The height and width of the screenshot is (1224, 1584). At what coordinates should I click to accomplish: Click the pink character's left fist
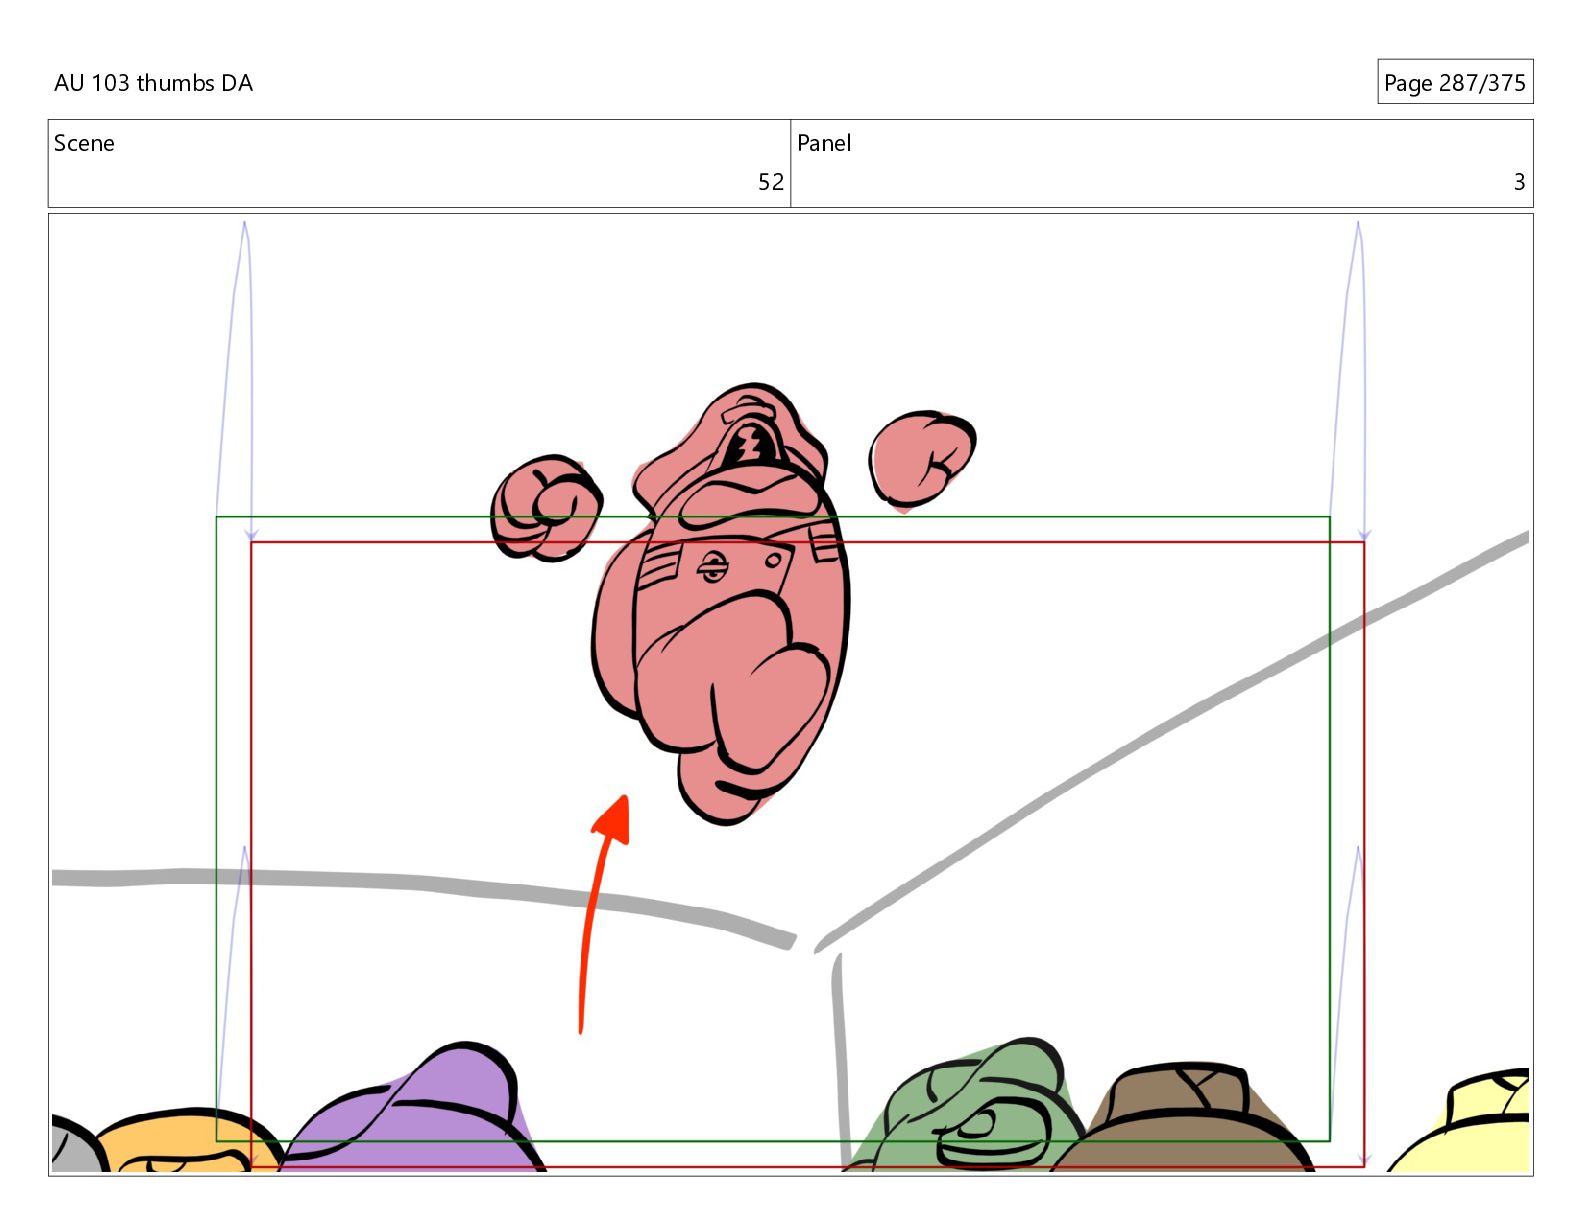[x=545, y=508]
